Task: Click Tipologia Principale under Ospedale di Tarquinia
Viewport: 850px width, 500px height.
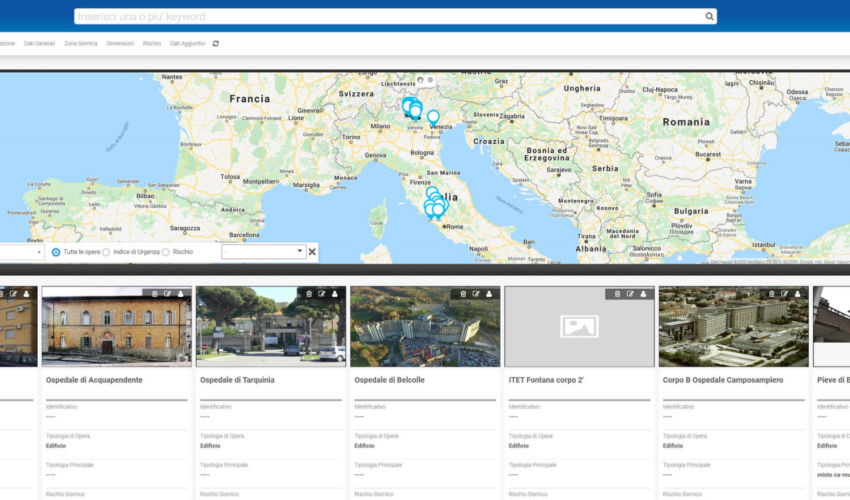Action: 224,465
